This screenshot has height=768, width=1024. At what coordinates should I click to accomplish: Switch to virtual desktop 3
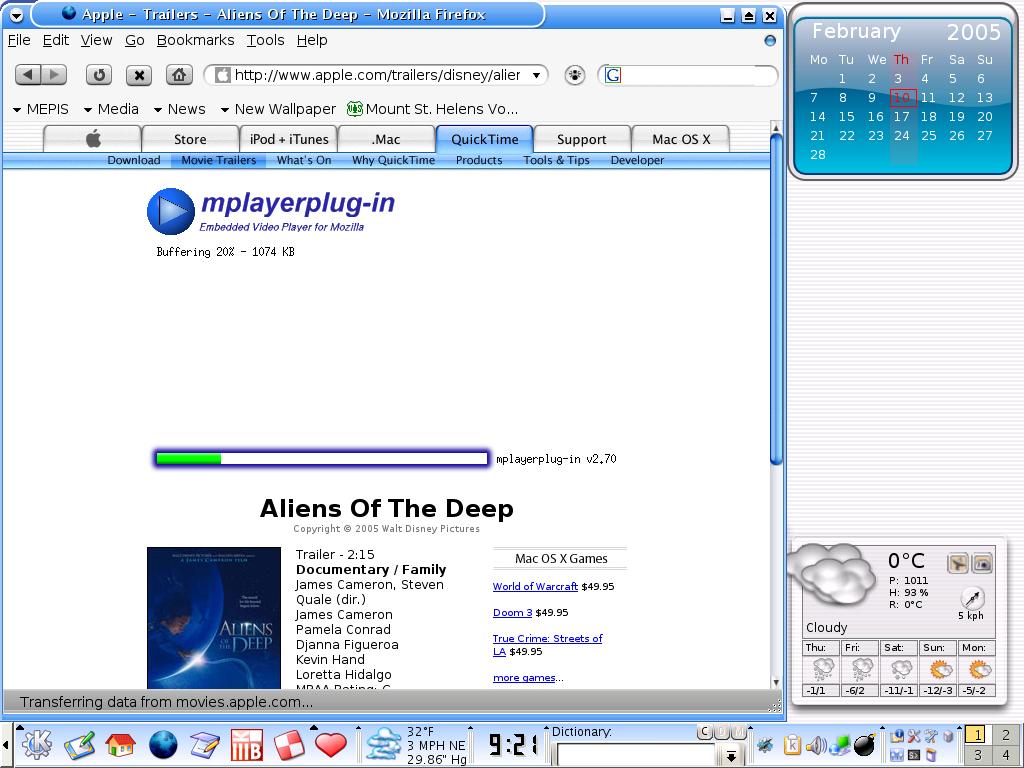tap(977, 756)
